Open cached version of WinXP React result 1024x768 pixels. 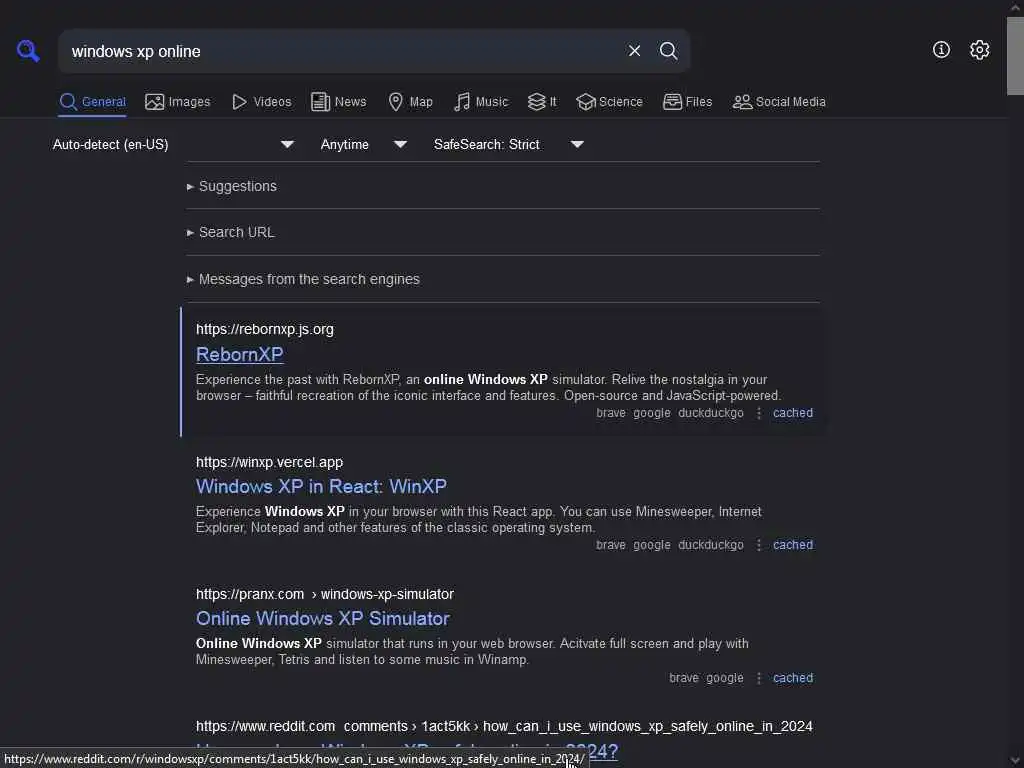(x=793, y=545)
